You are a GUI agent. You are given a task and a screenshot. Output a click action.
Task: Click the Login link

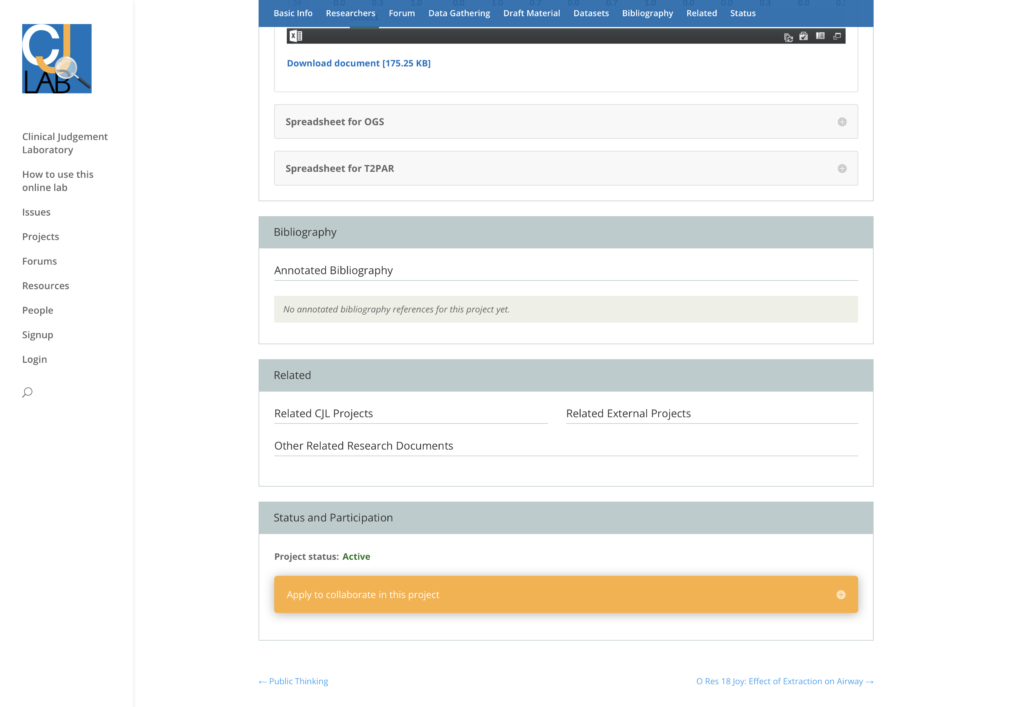click(x=34, y=360)
